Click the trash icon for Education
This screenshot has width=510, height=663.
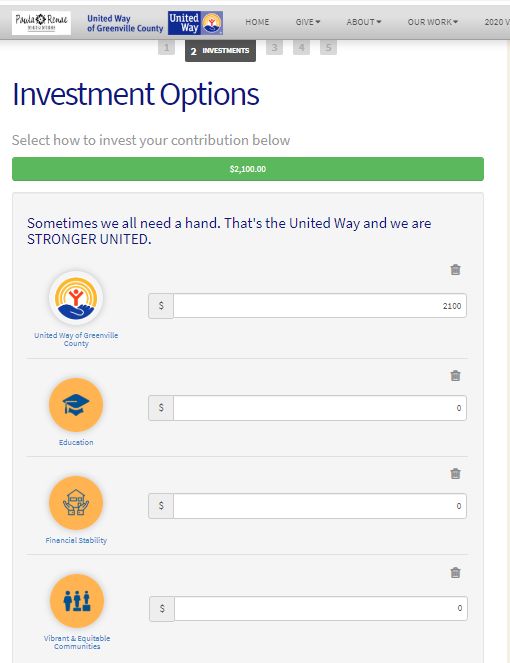tap(455, 375)
